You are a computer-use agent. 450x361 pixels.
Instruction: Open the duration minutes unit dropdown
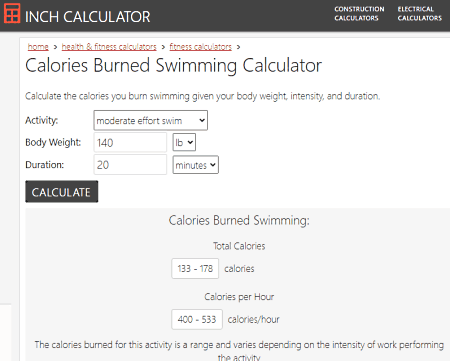196,165
